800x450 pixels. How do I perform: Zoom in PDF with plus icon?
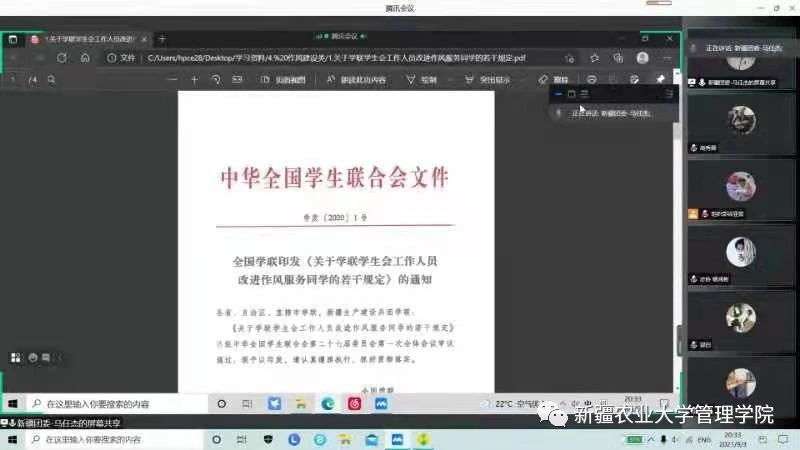coord(194,79)
